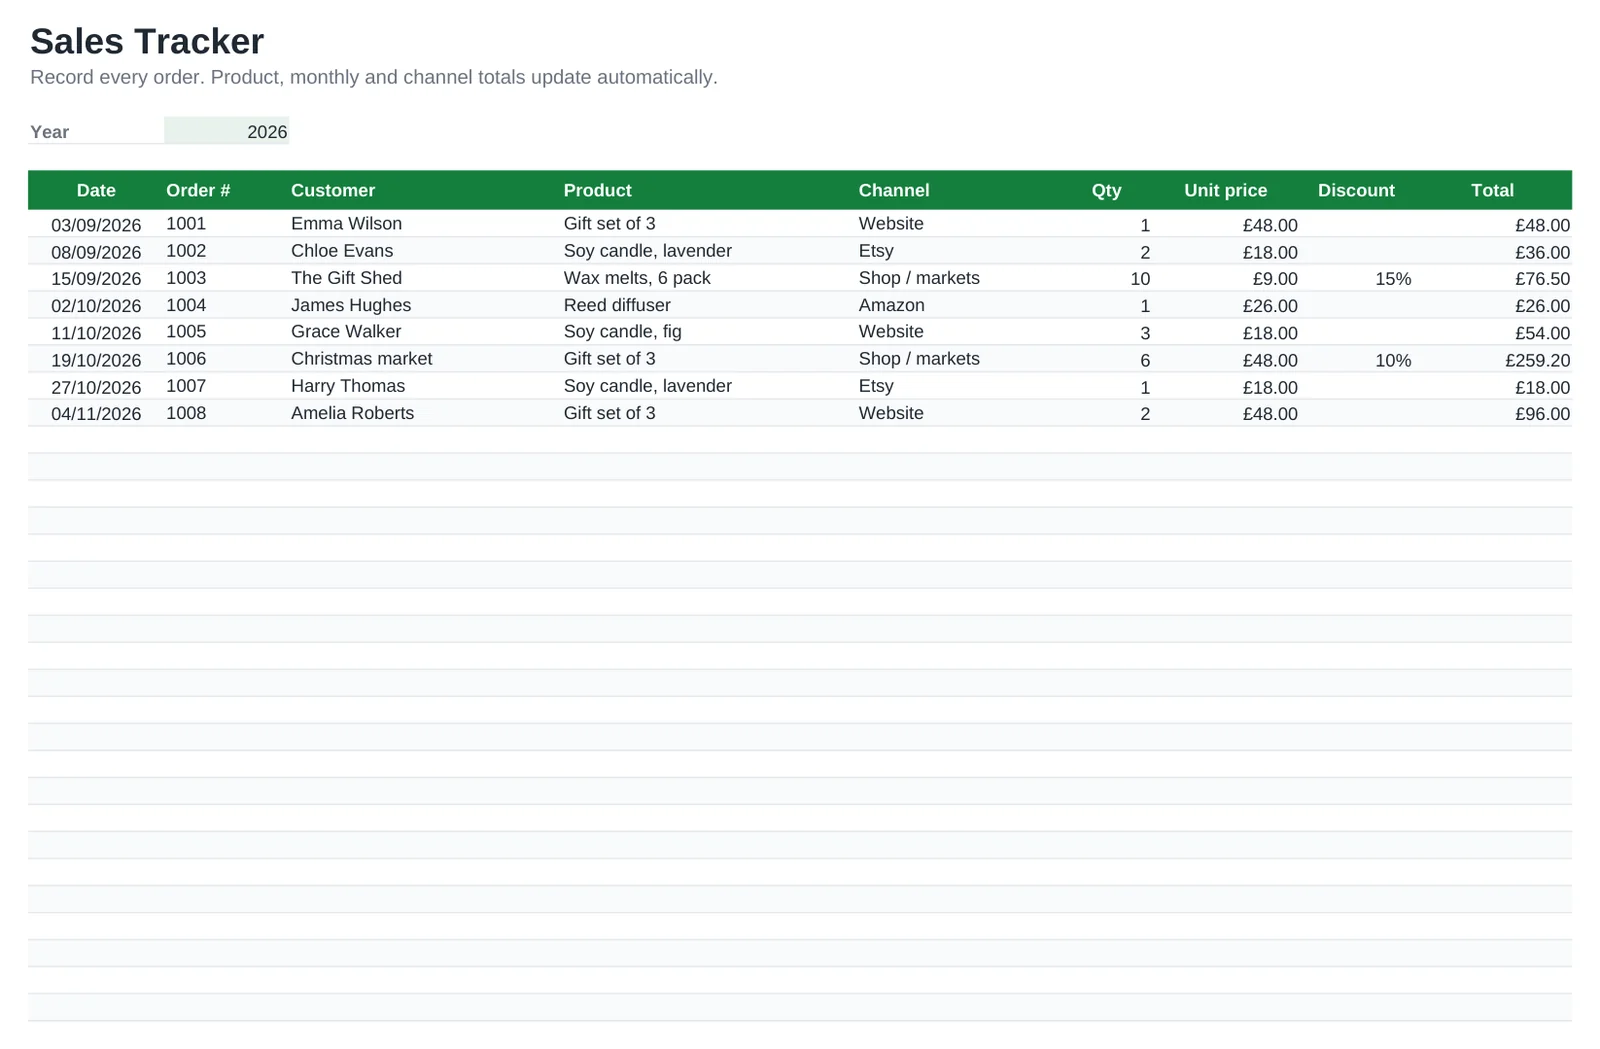
Task: Click the Reed diffuser product cell
Action: click(x=617, y=305)
